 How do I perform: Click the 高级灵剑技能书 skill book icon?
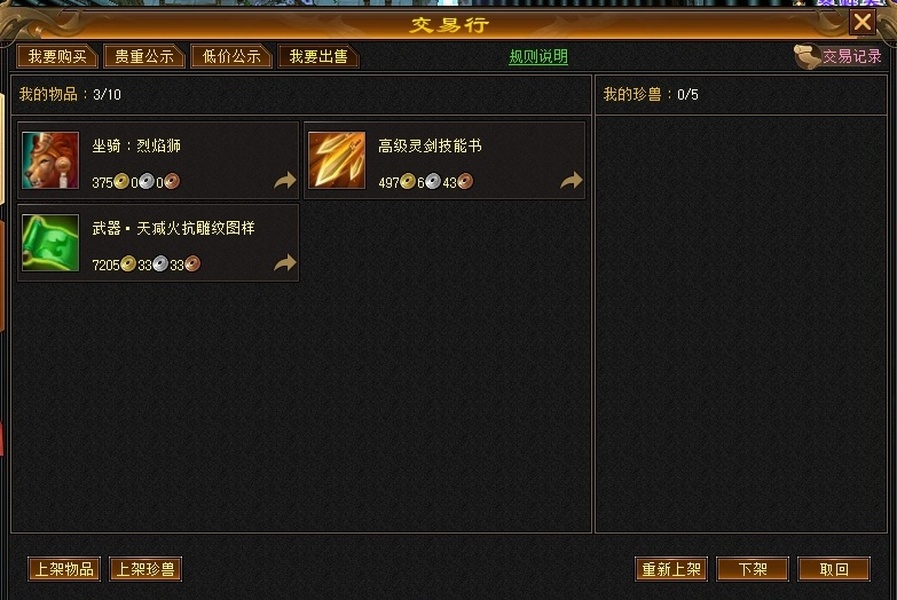click(x=336, y=160)
